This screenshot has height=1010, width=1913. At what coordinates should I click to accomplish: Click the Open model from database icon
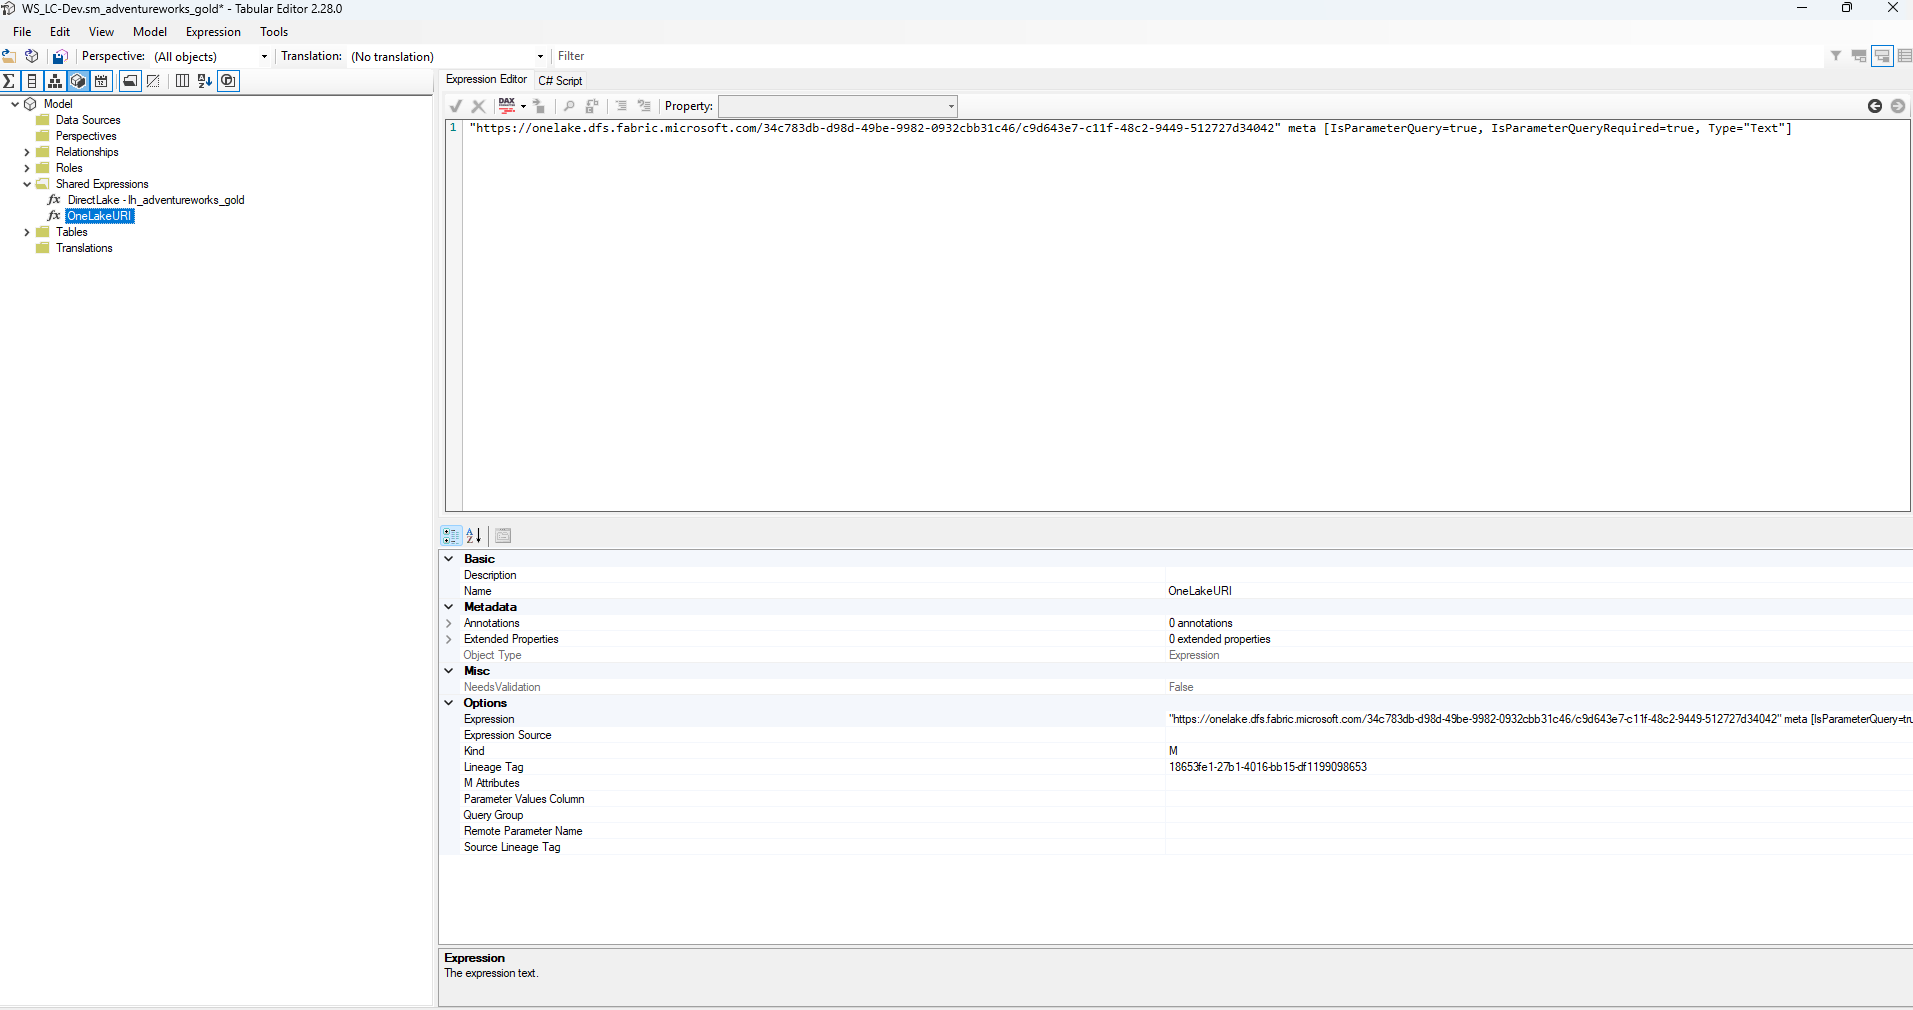click(x=32, y=56)
